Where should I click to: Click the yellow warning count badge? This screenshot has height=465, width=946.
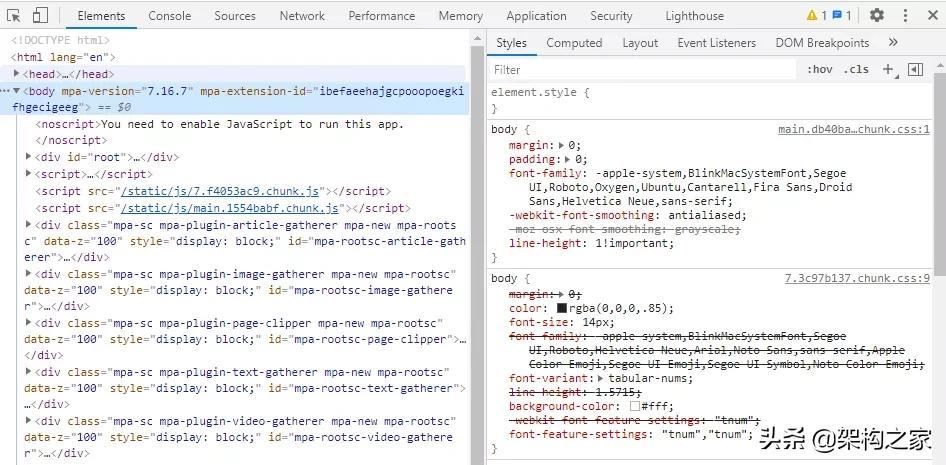click(817, 15)
